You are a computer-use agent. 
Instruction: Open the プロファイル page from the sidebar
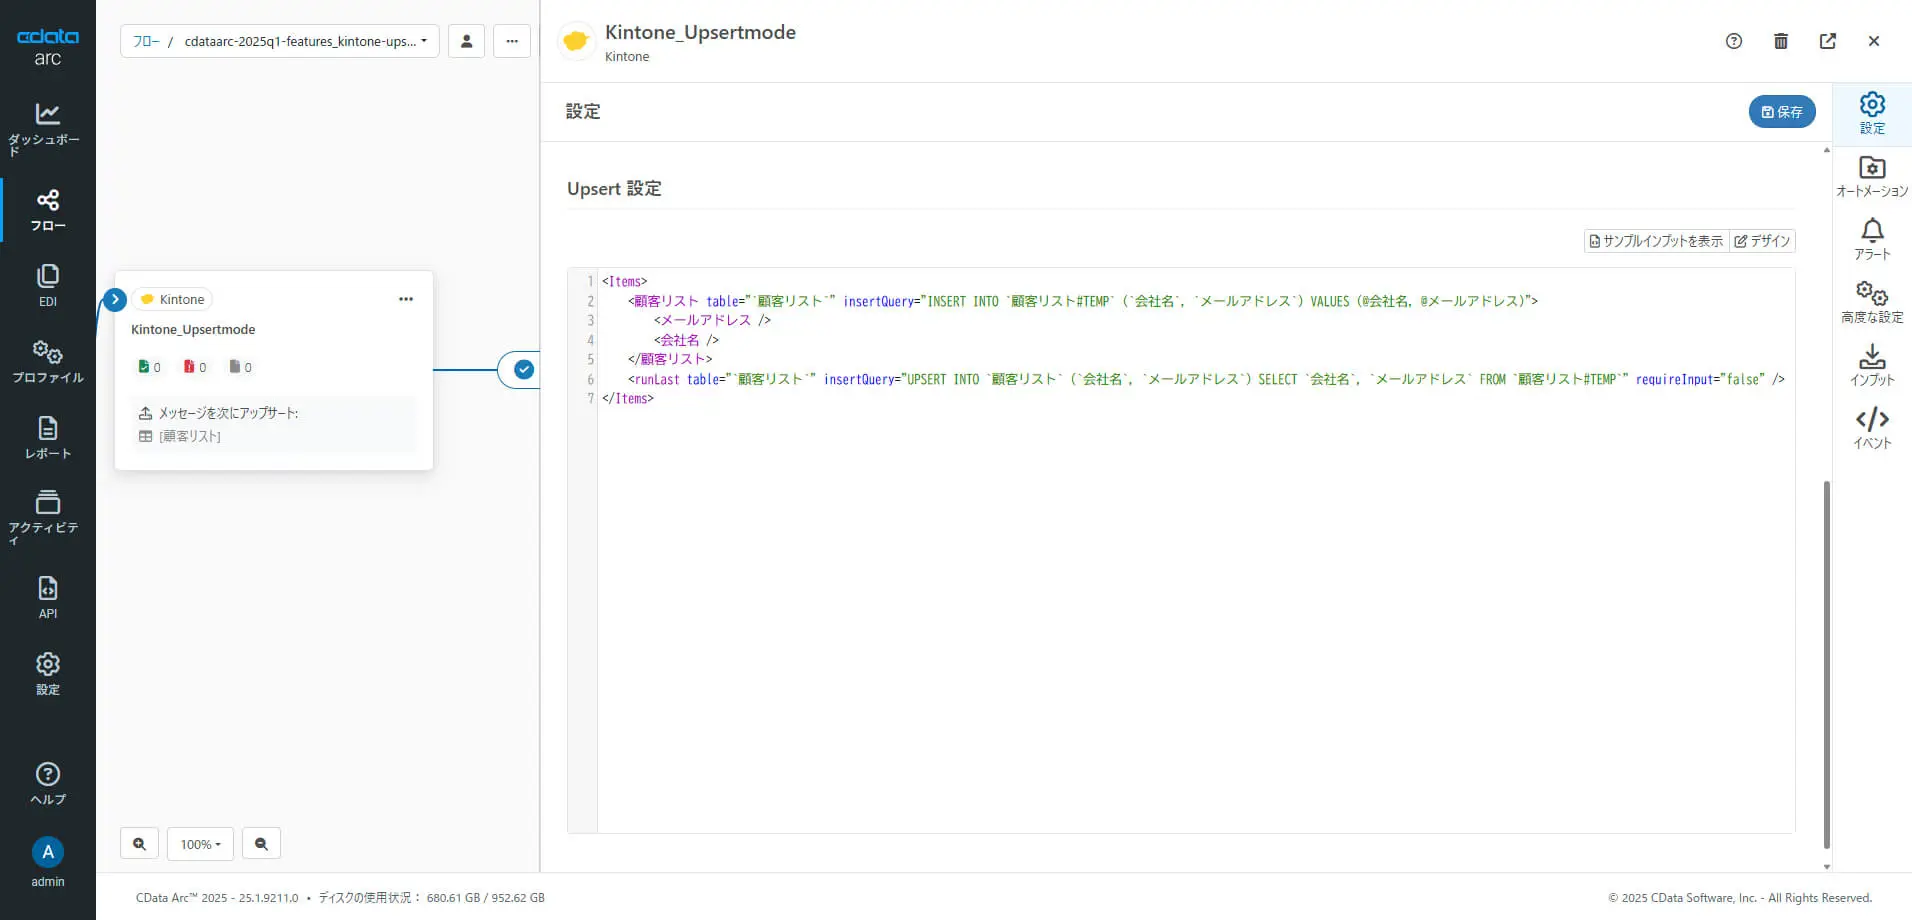47,362
